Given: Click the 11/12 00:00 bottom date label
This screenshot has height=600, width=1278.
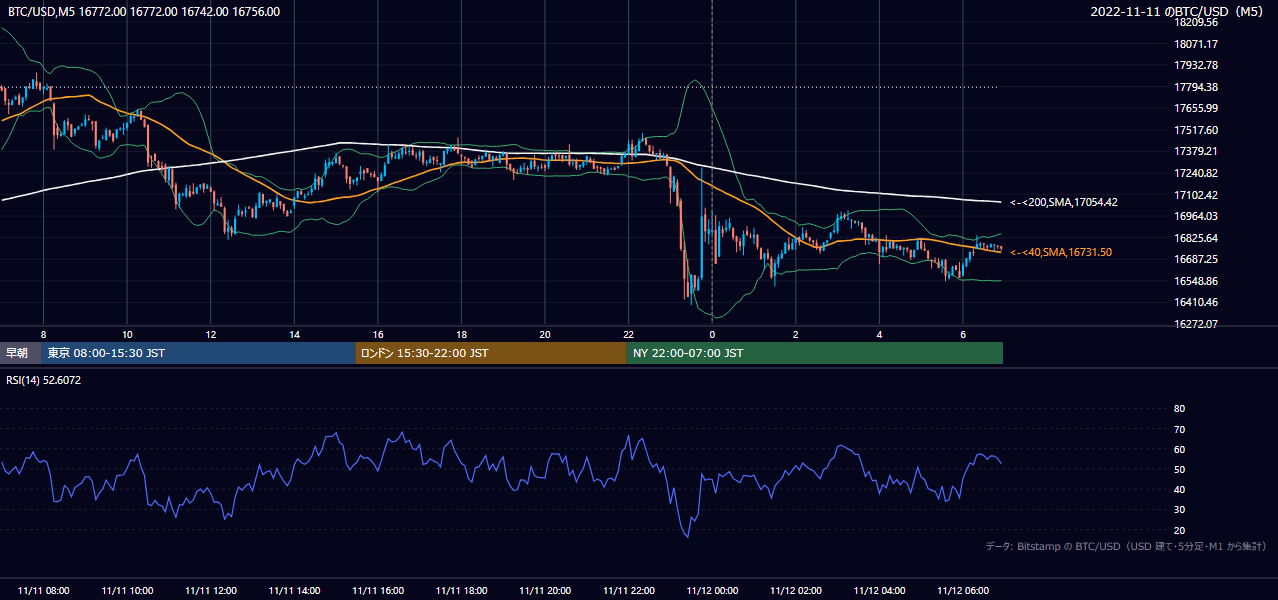Looking at the screenshot, I should pyautogui.click(x=712, y=591).
